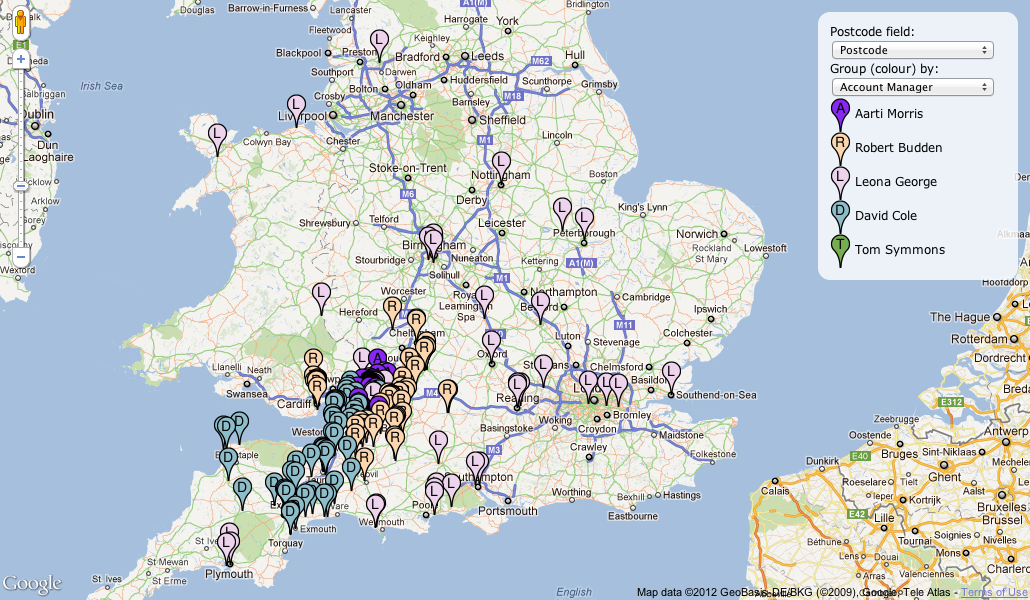Screen dimensions: 1030x600
Task: Click the Street View pegman icon
Action: pos(20,22)
